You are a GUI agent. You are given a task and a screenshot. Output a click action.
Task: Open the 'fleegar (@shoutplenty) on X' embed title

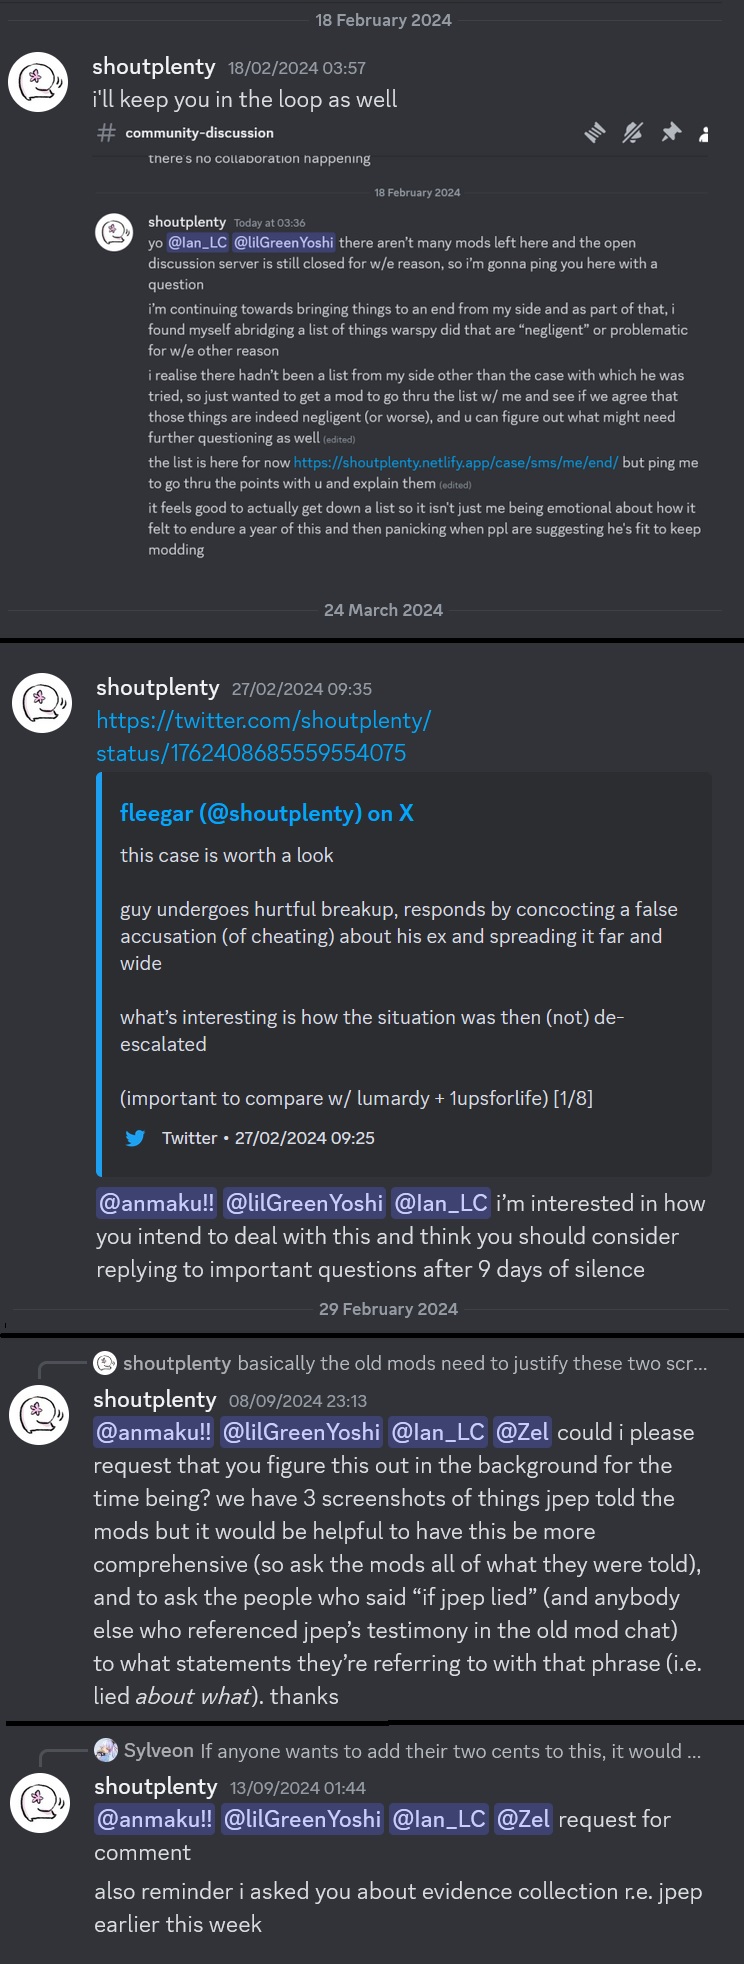(266, 813)
